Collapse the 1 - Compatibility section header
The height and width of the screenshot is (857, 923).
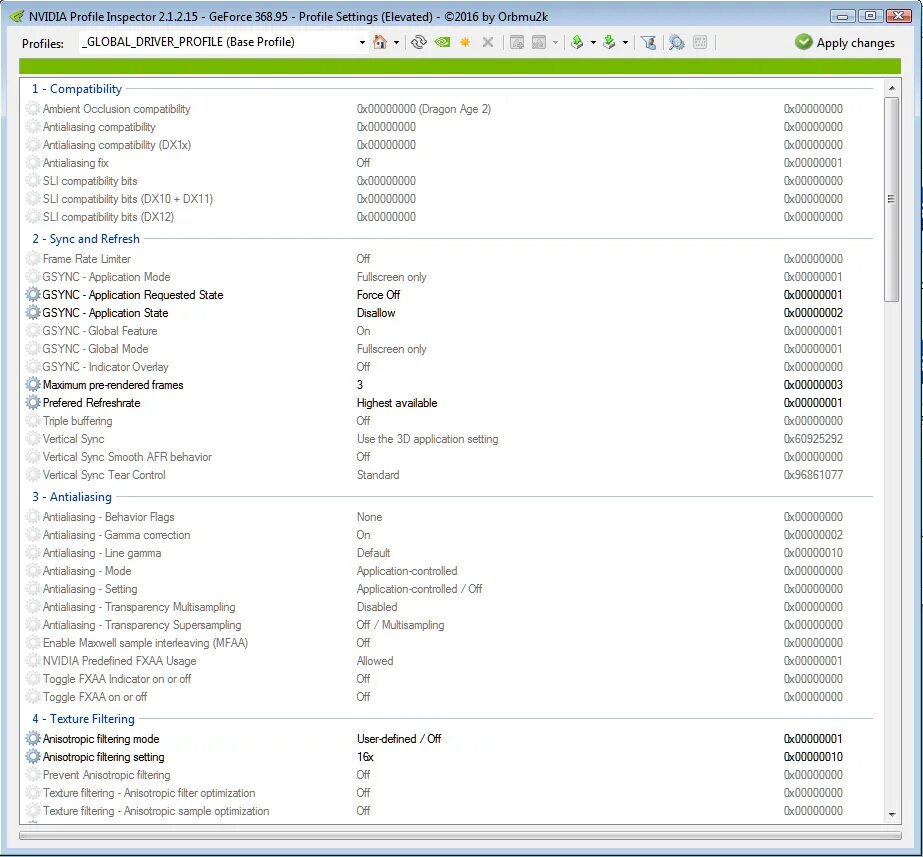[x=77, y=89]
